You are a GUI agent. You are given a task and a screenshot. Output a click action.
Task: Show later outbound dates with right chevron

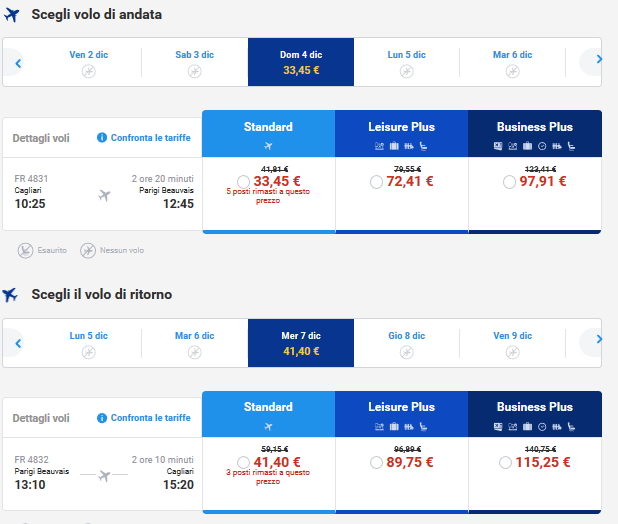pyautogui.click(x=599, y=60)
